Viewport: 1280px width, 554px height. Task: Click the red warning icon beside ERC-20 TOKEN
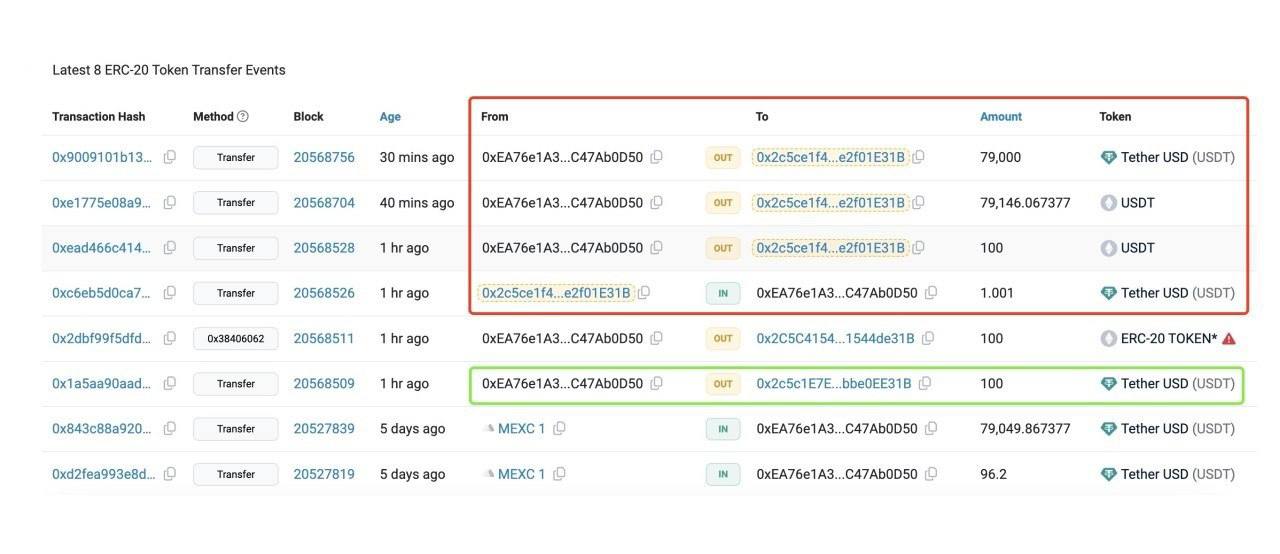click(1229, 339)
